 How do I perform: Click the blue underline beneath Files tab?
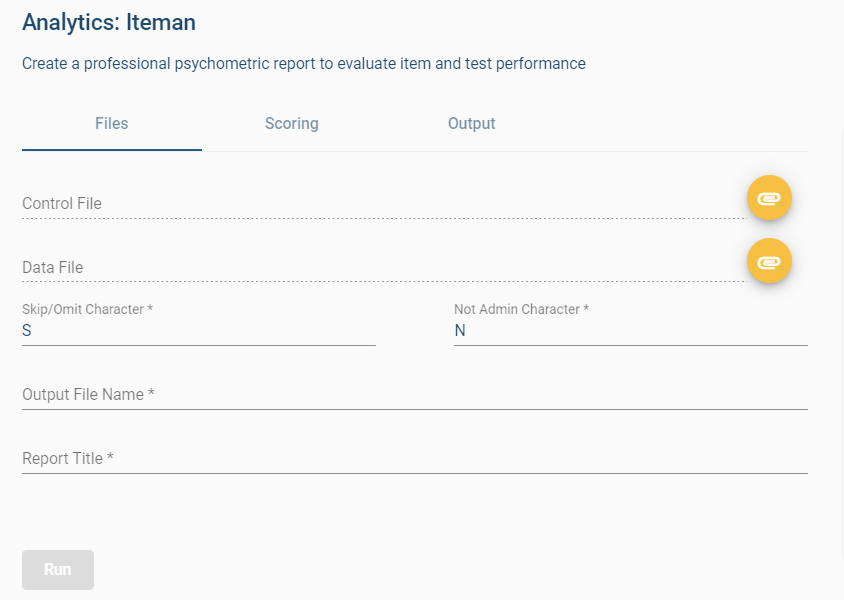pyautogui.click(x=112, y=150)
